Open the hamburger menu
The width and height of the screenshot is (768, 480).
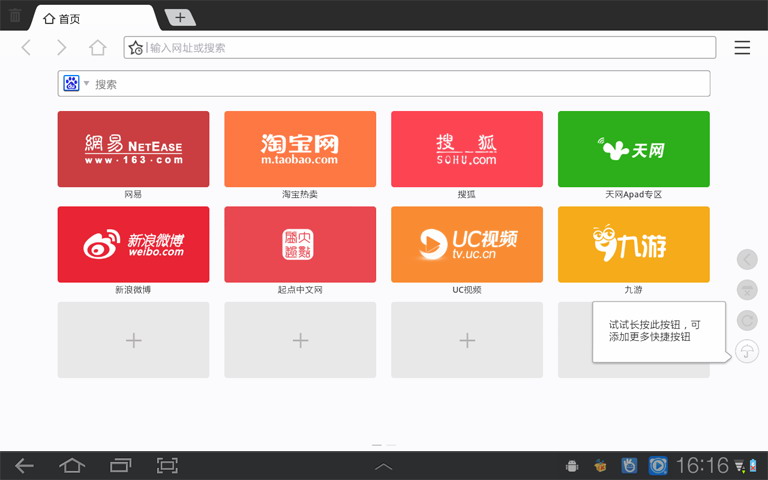click(x=742, y=48)
